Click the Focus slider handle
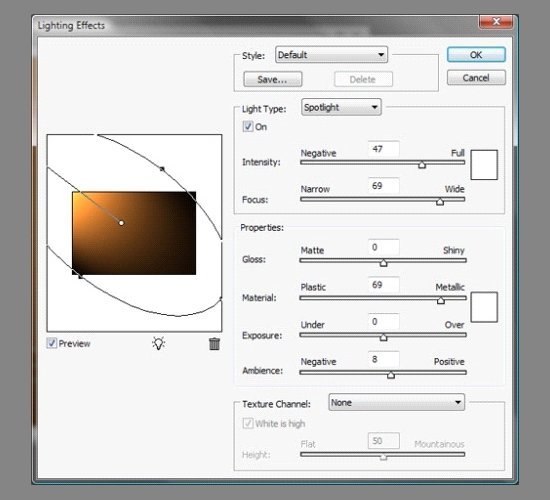The height and width of the screenshot is (500, 550). point(440,201)
